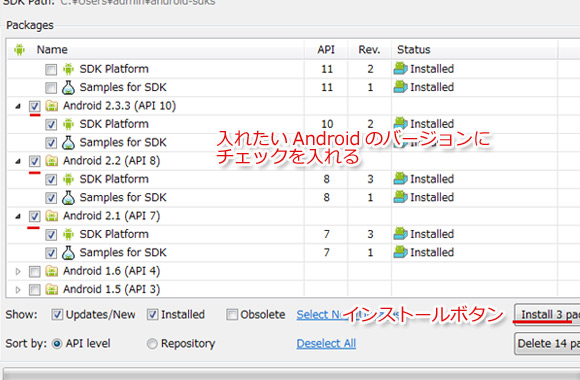Select the Android 2.1 (API 7) row label
Viewport: 580px width, 380px height.
coord(111,216)
